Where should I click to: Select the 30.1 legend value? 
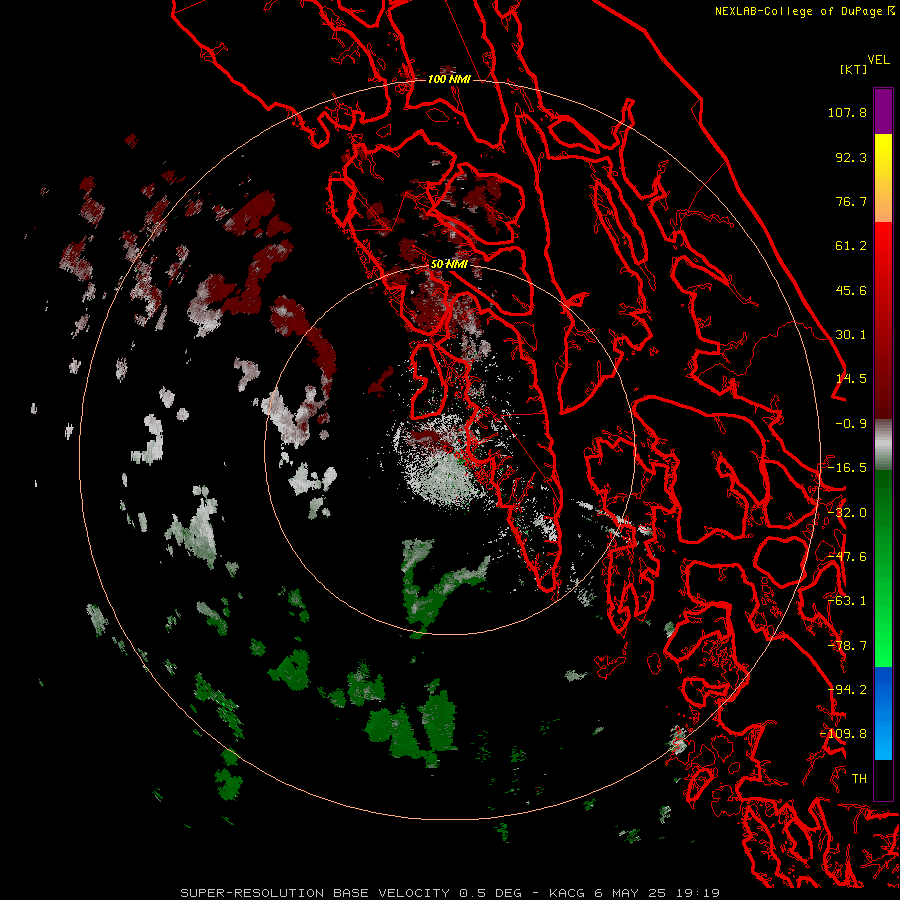[x=851, y=335]
